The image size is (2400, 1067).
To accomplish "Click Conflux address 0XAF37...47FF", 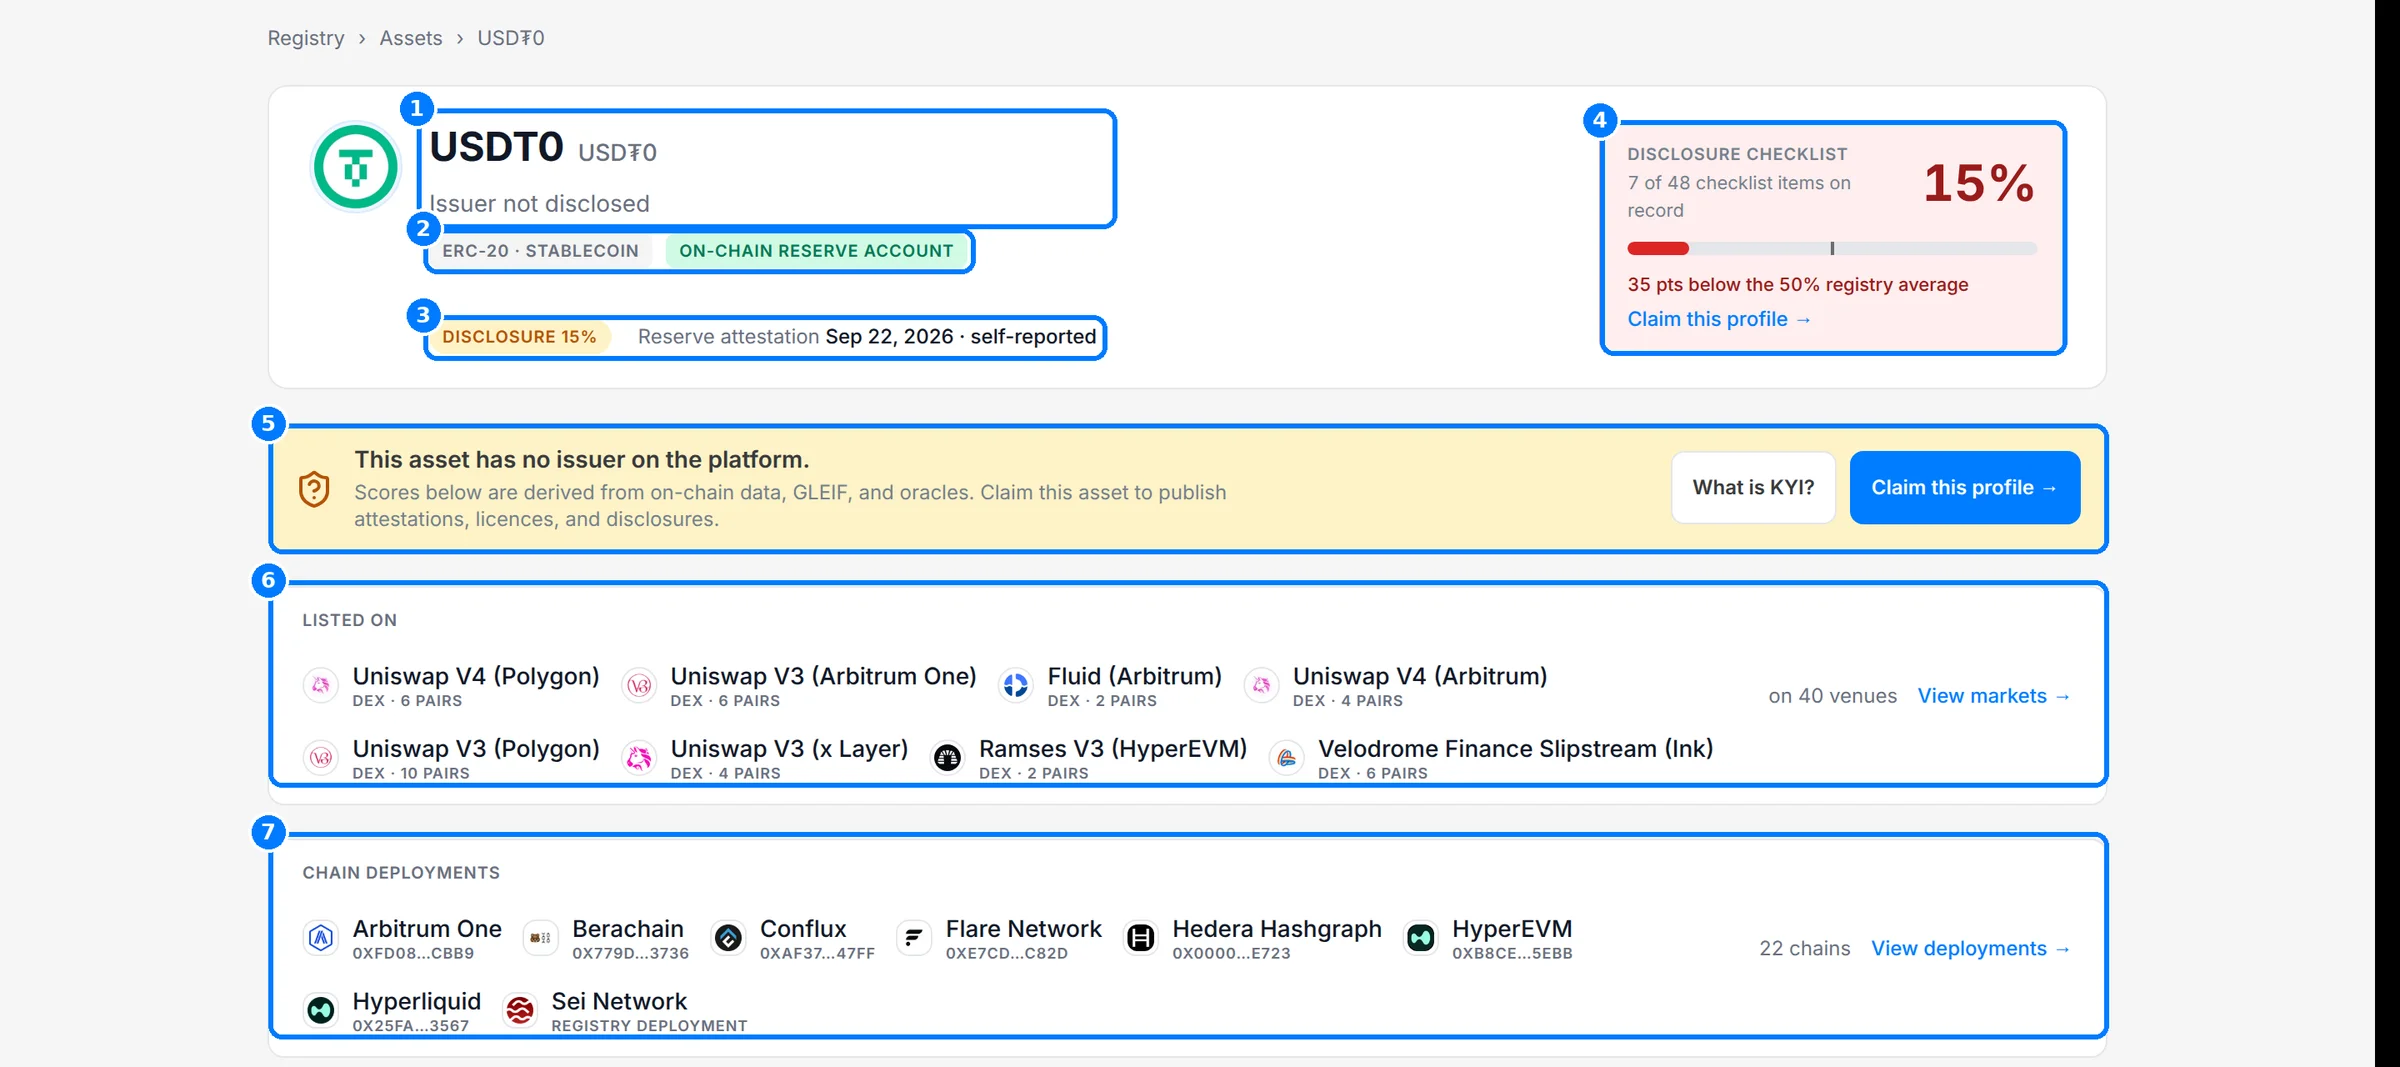I will [817, 954].
